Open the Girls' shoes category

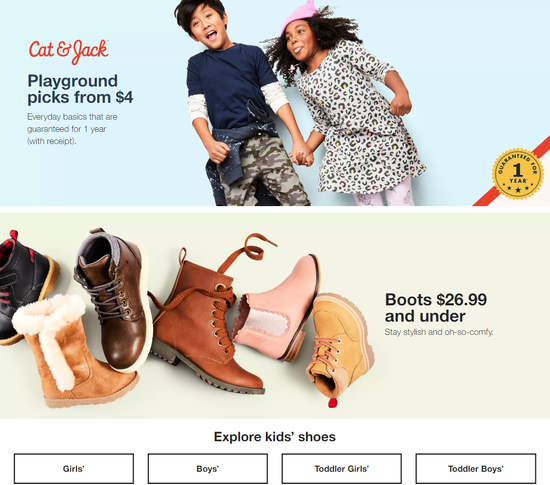click(x=74, y=469)
